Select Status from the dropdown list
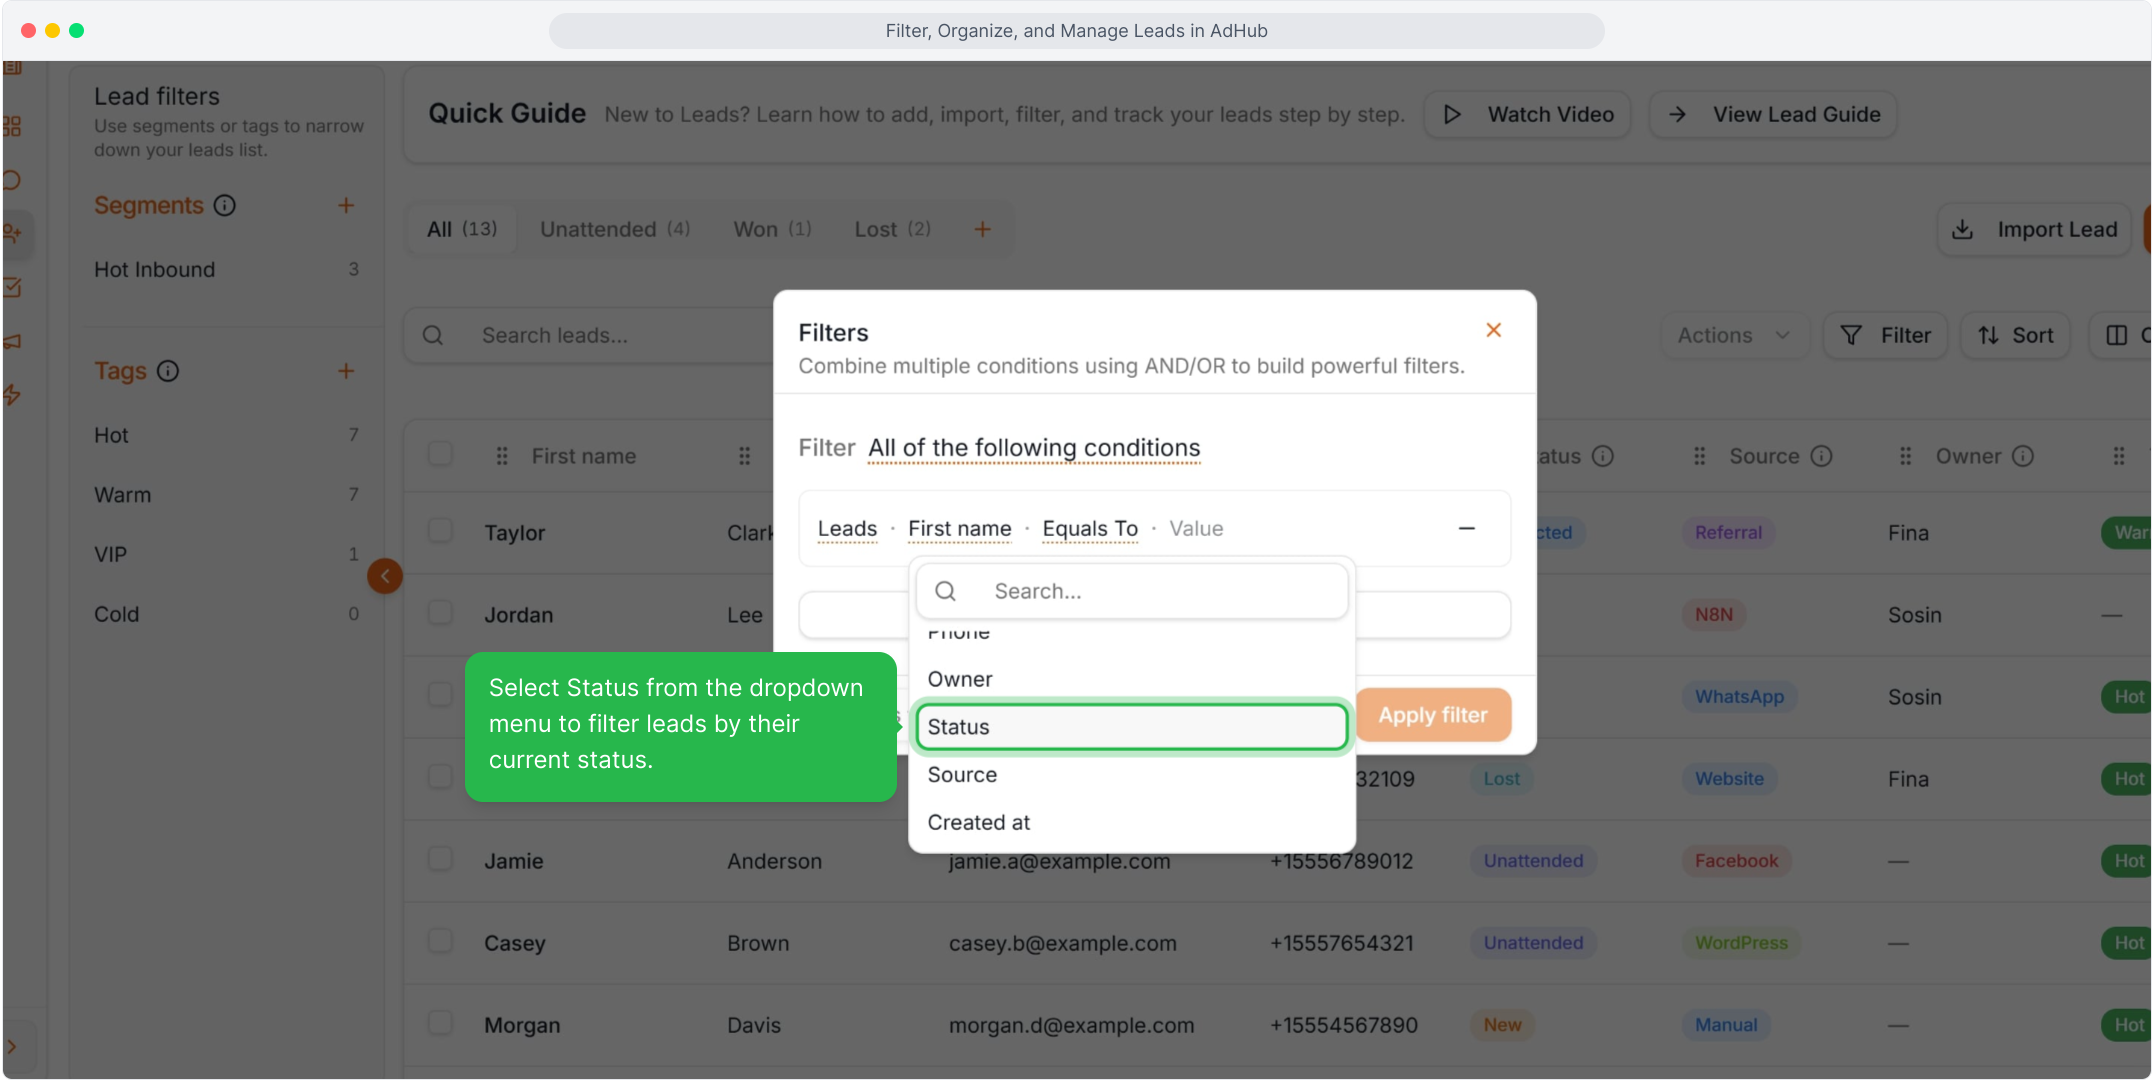Viewport: 2154px width, 1080px height. point(1132,727)
